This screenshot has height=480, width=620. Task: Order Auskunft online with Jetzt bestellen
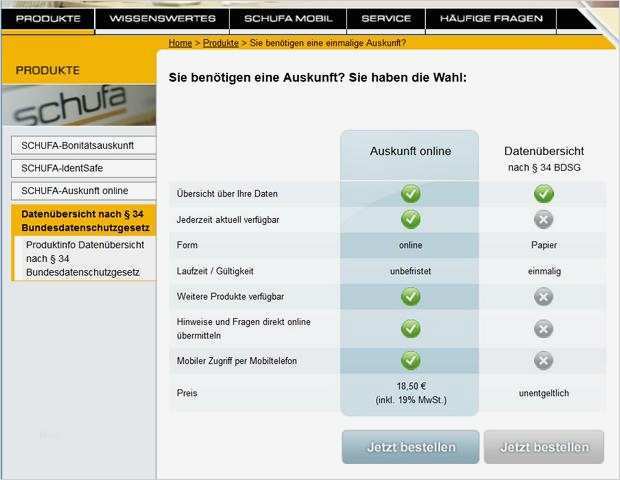pos(410,447)
